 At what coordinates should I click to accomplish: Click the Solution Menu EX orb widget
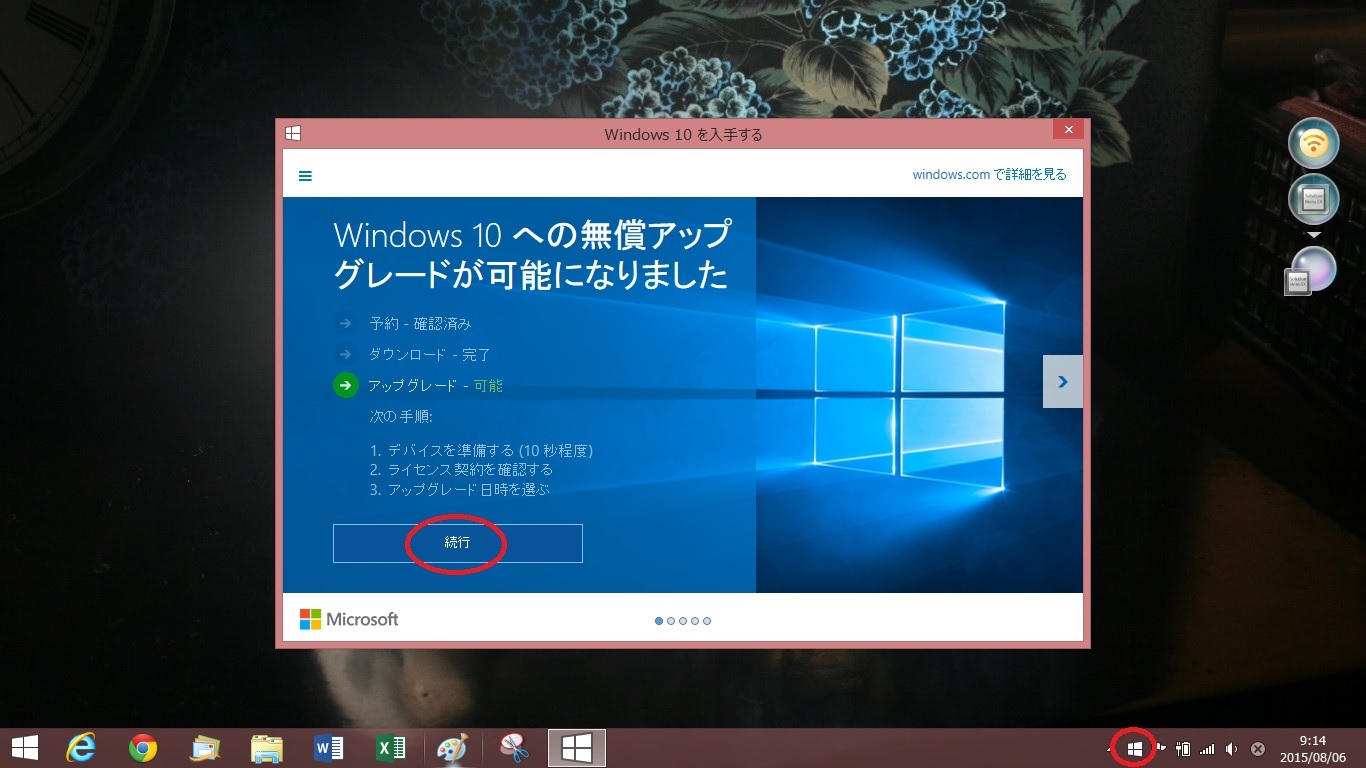coord(1313,198)
